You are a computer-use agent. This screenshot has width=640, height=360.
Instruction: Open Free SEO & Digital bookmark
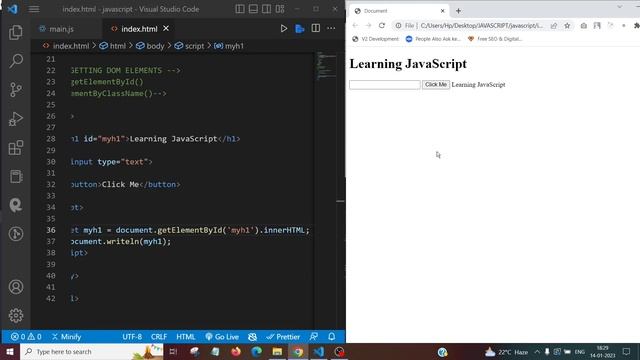tap(495, 39)
